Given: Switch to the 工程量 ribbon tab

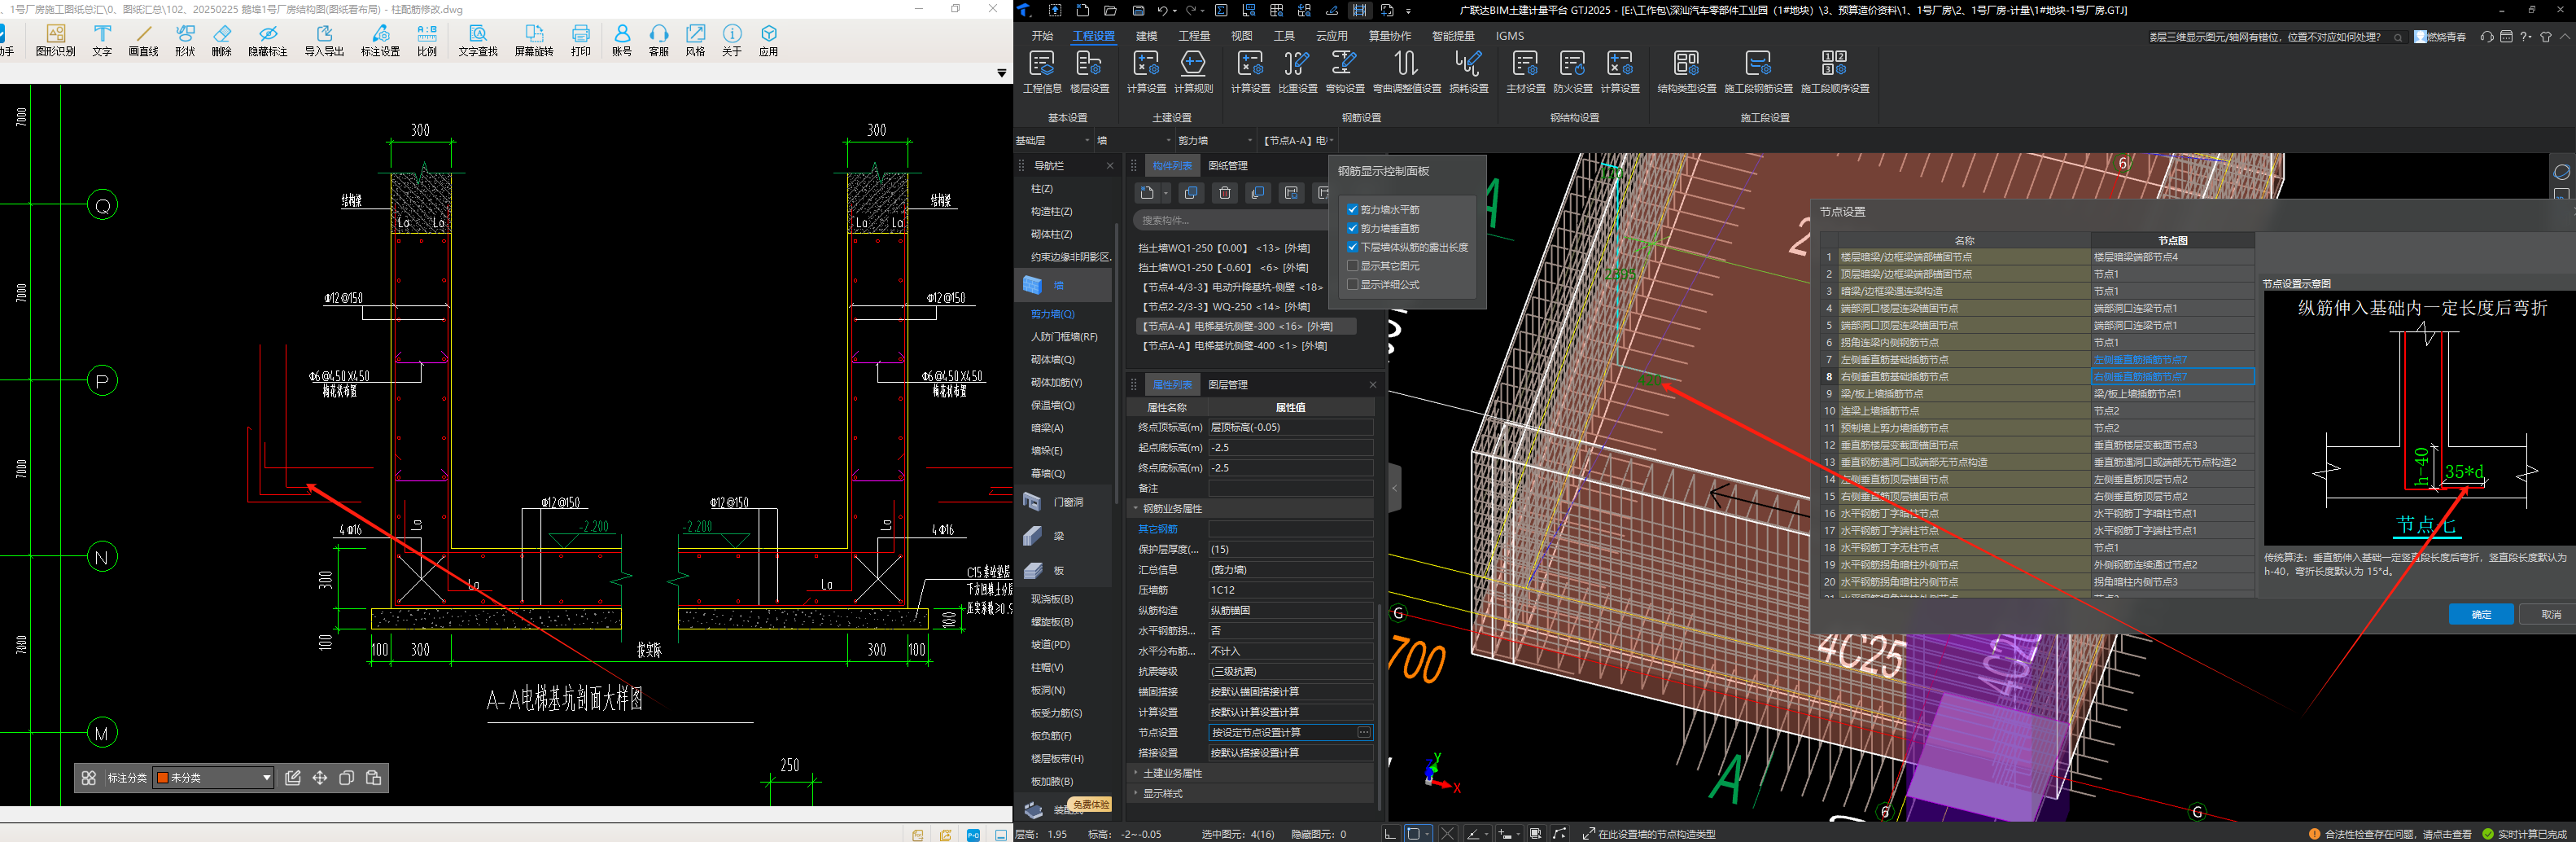Looking at the screenshot, I should pos(1194,36).
